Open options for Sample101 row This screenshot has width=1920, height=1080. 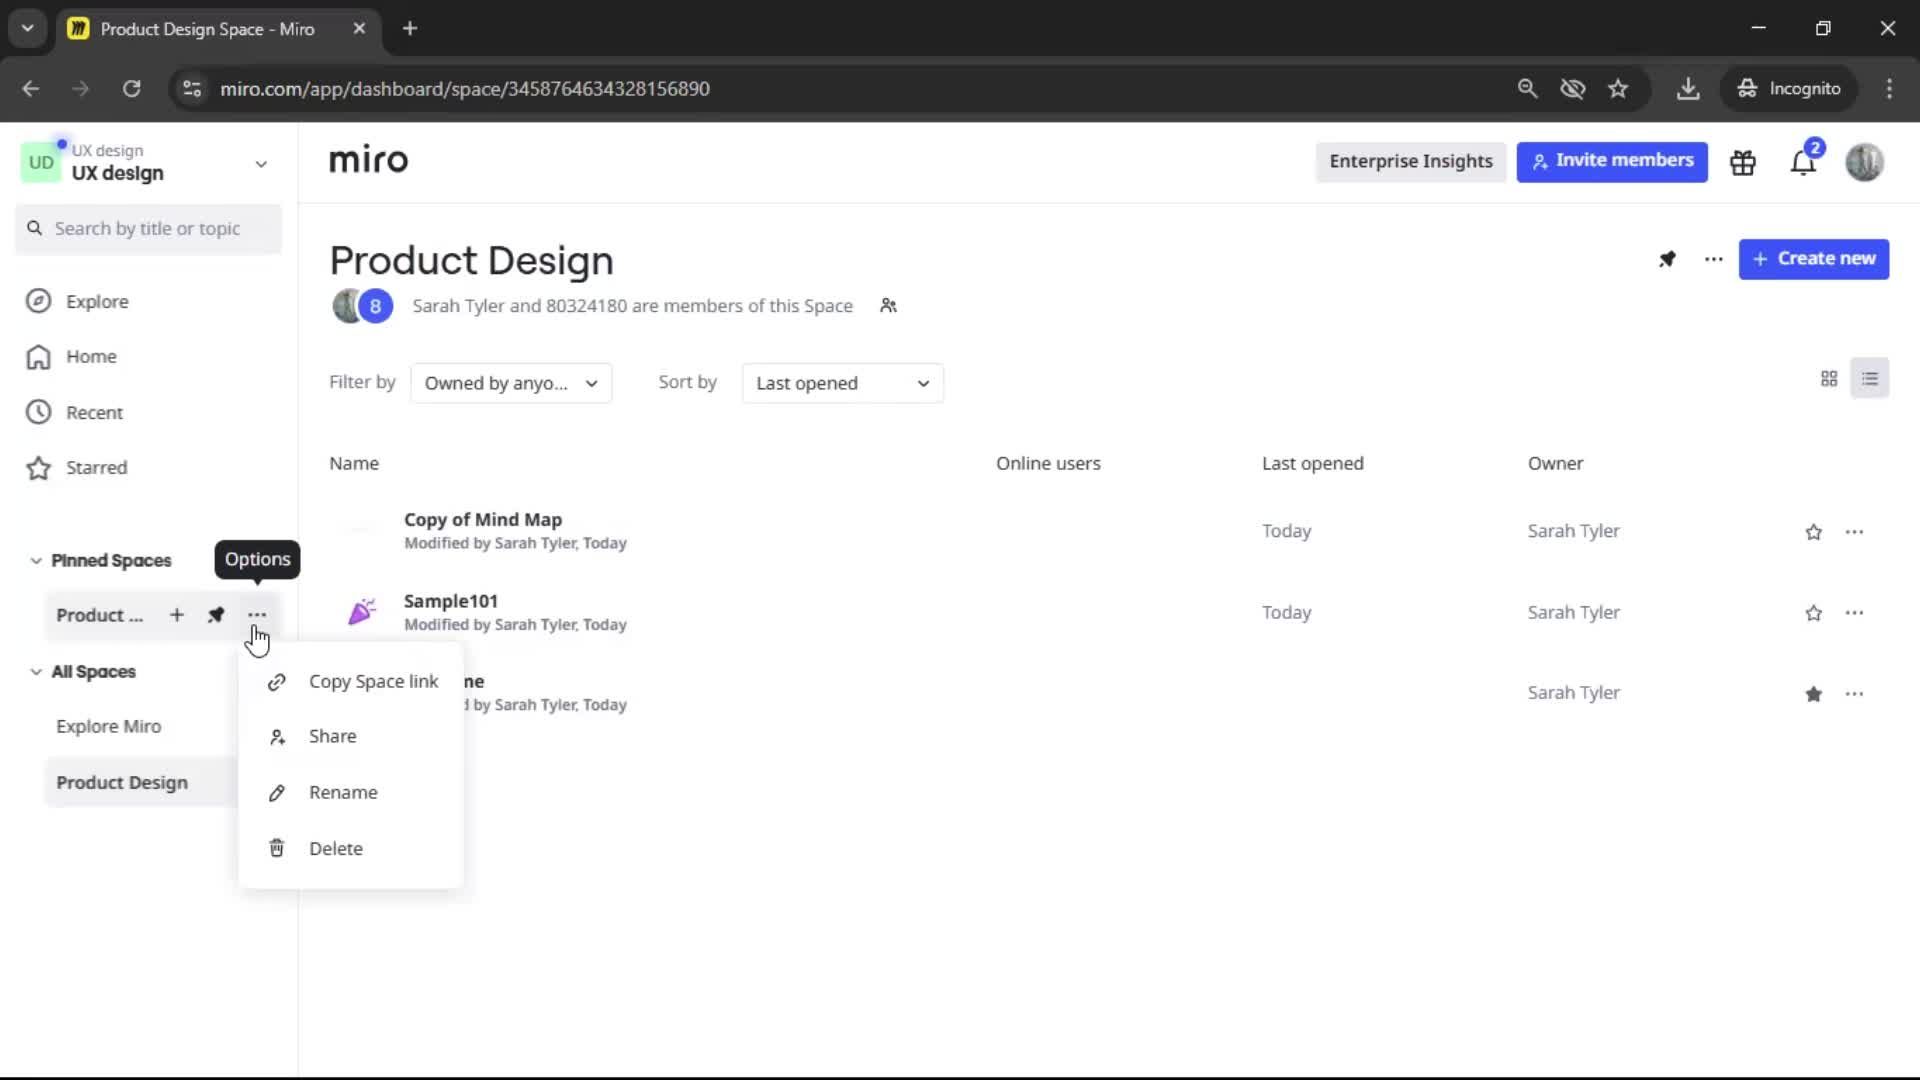1854,613
